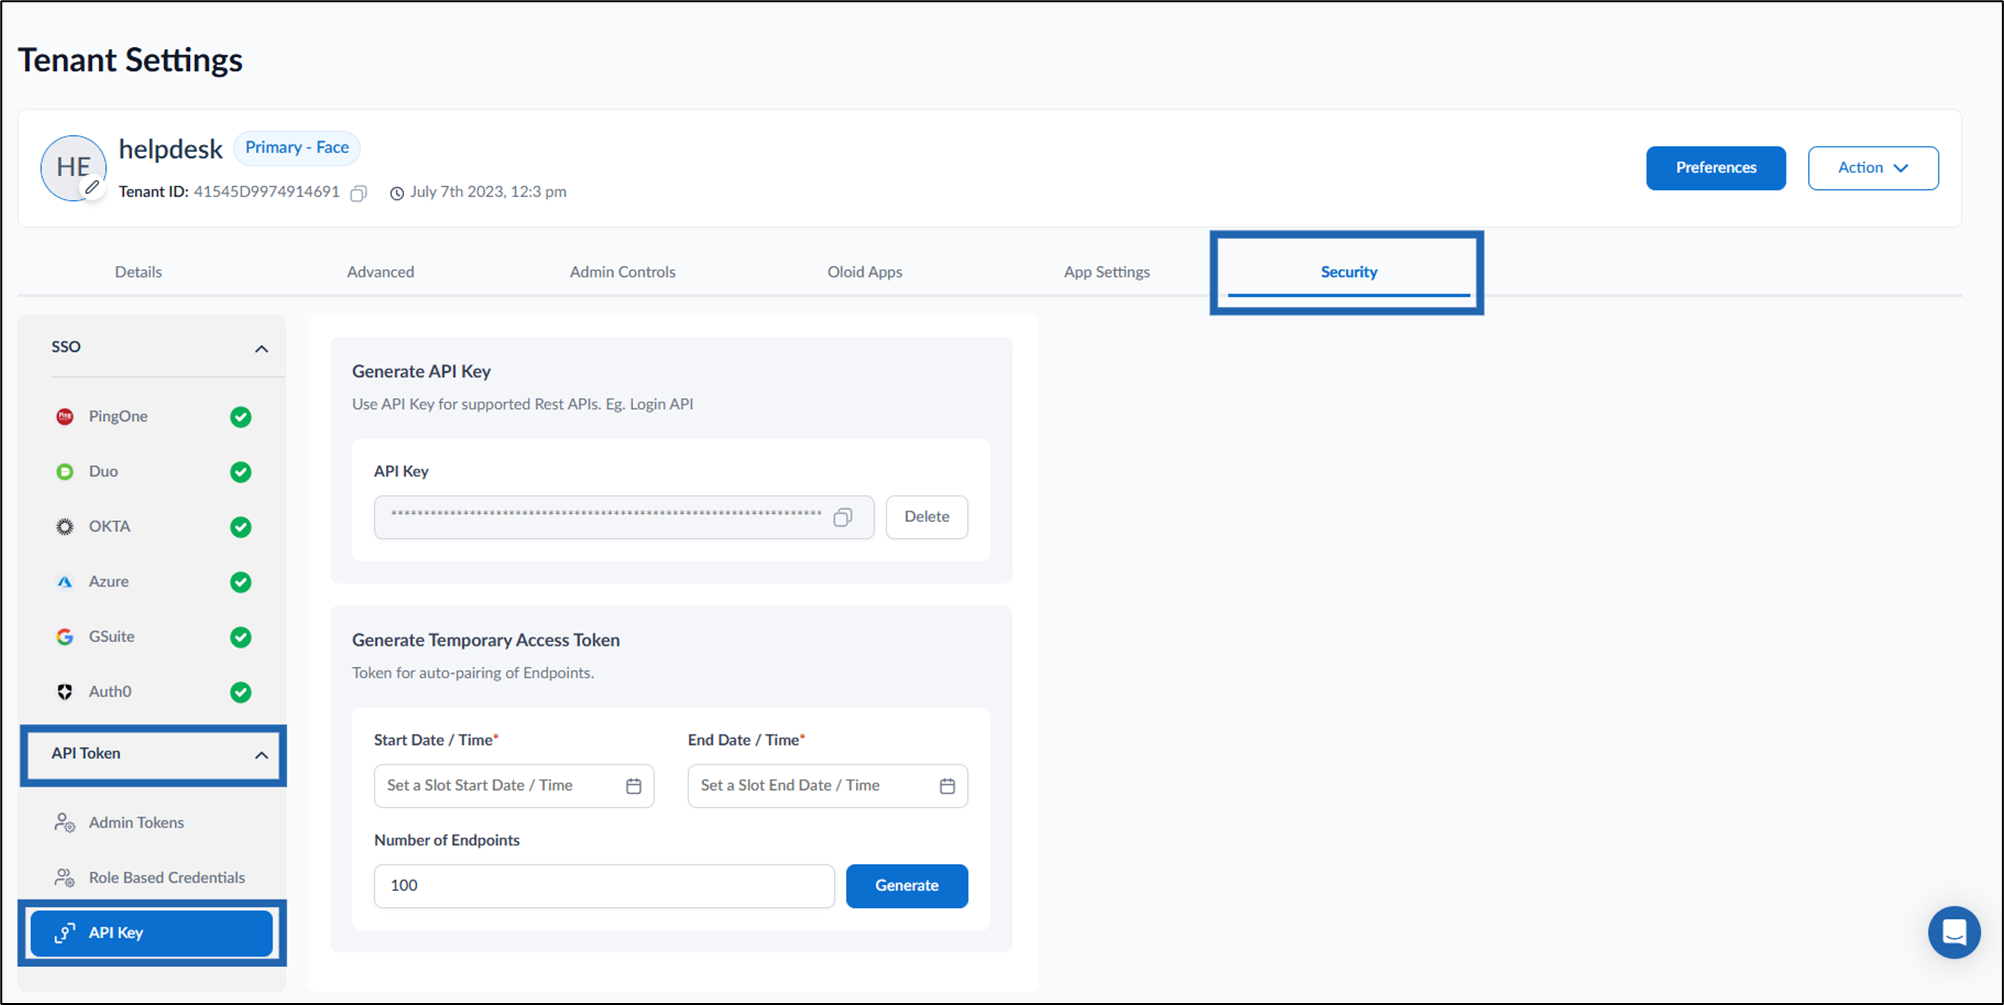Collapse the SSO section chevron
2004x1005 pixels.
point(262,349)
